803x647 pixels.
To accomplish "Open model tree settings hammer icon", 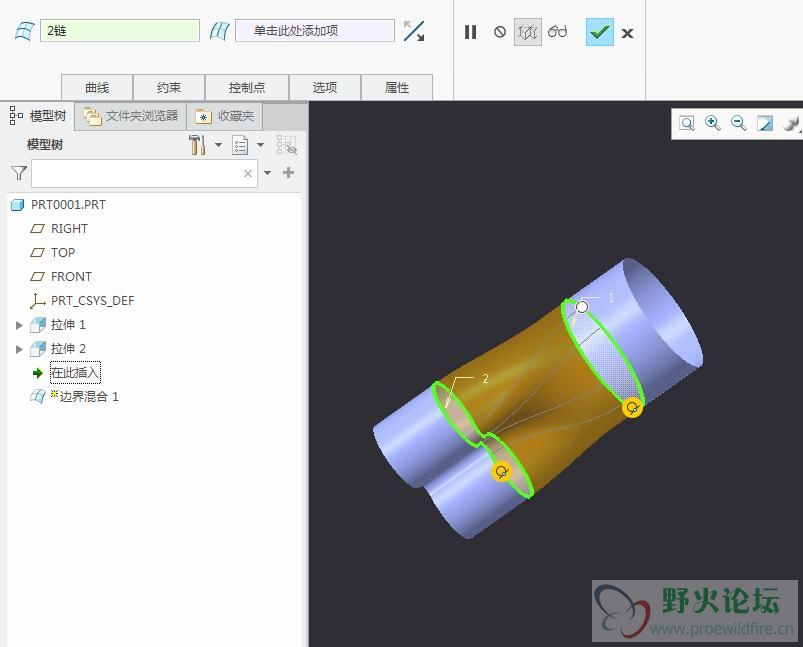I will tap(197, 145).
